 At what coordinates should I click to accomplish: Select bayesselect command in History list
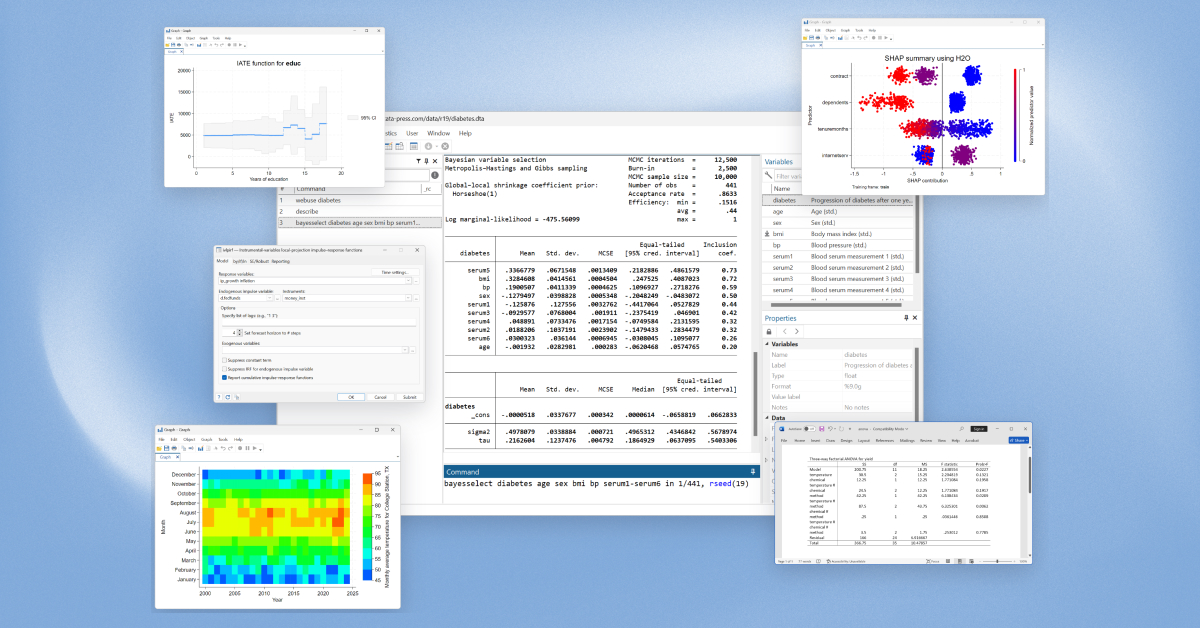360,223
